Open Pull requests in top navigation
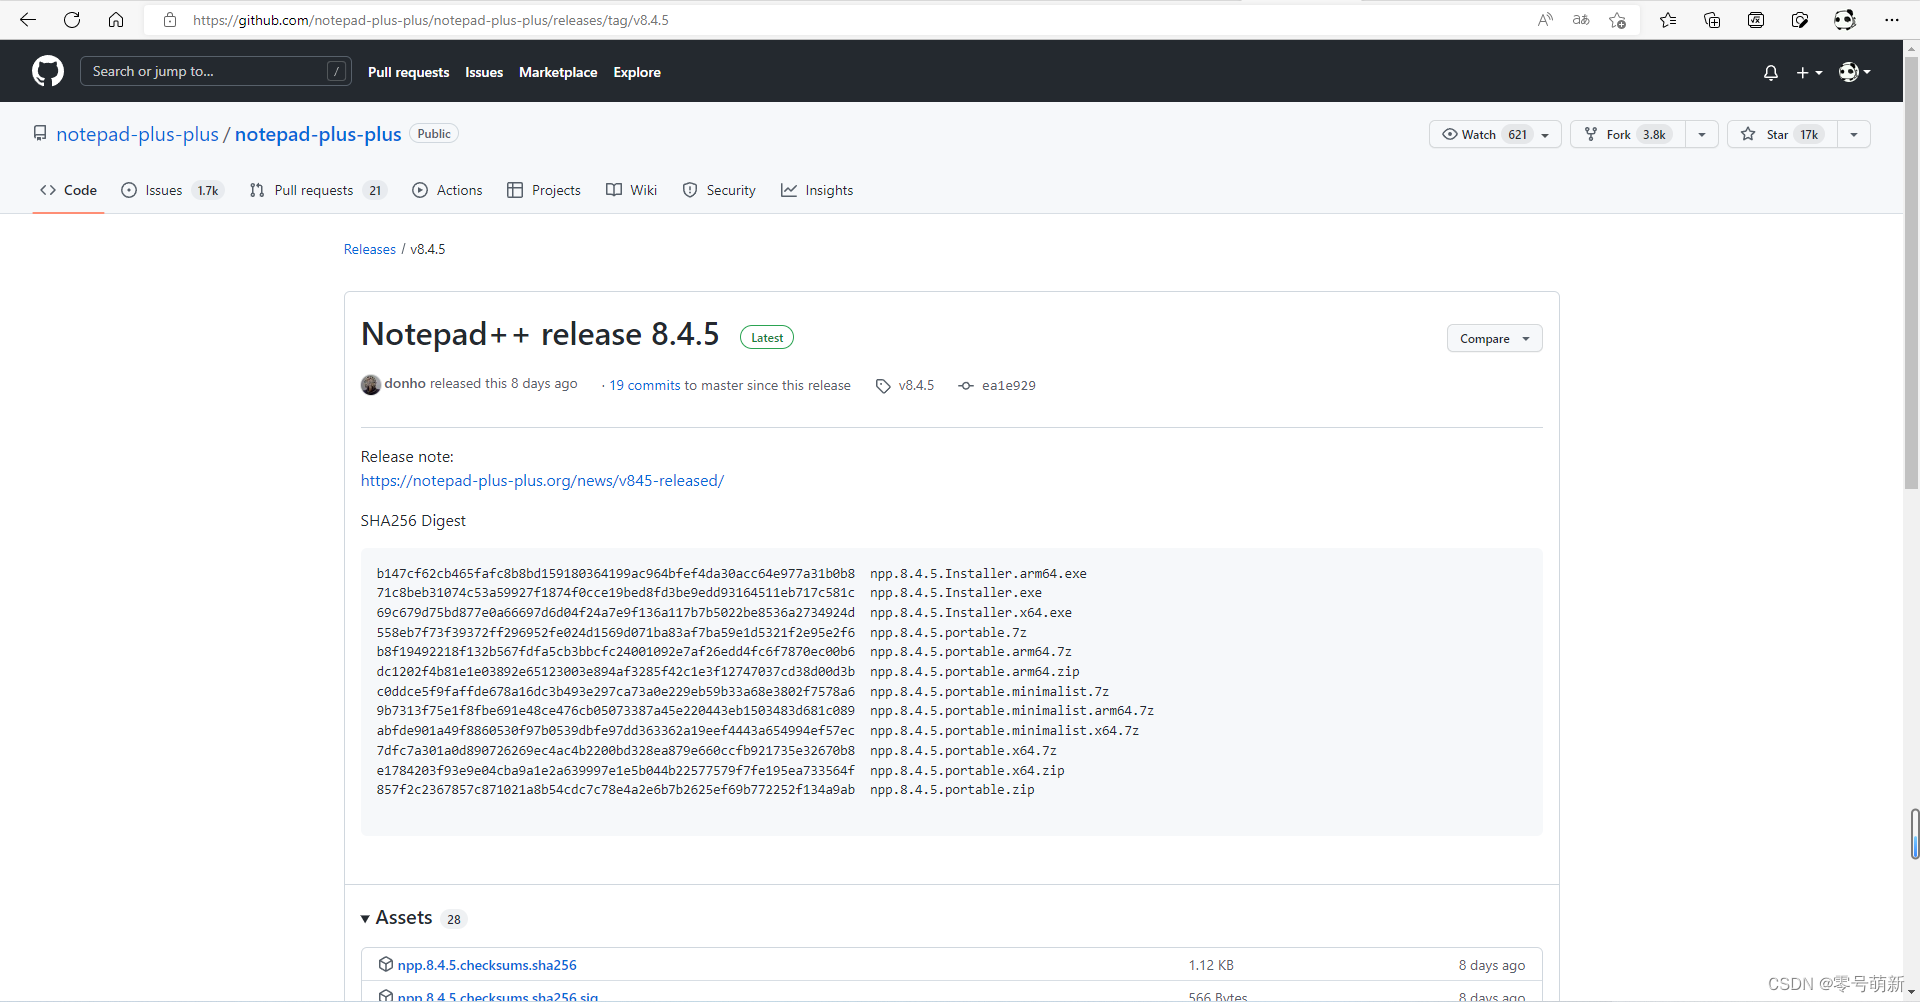 click(x=408, y=72)
